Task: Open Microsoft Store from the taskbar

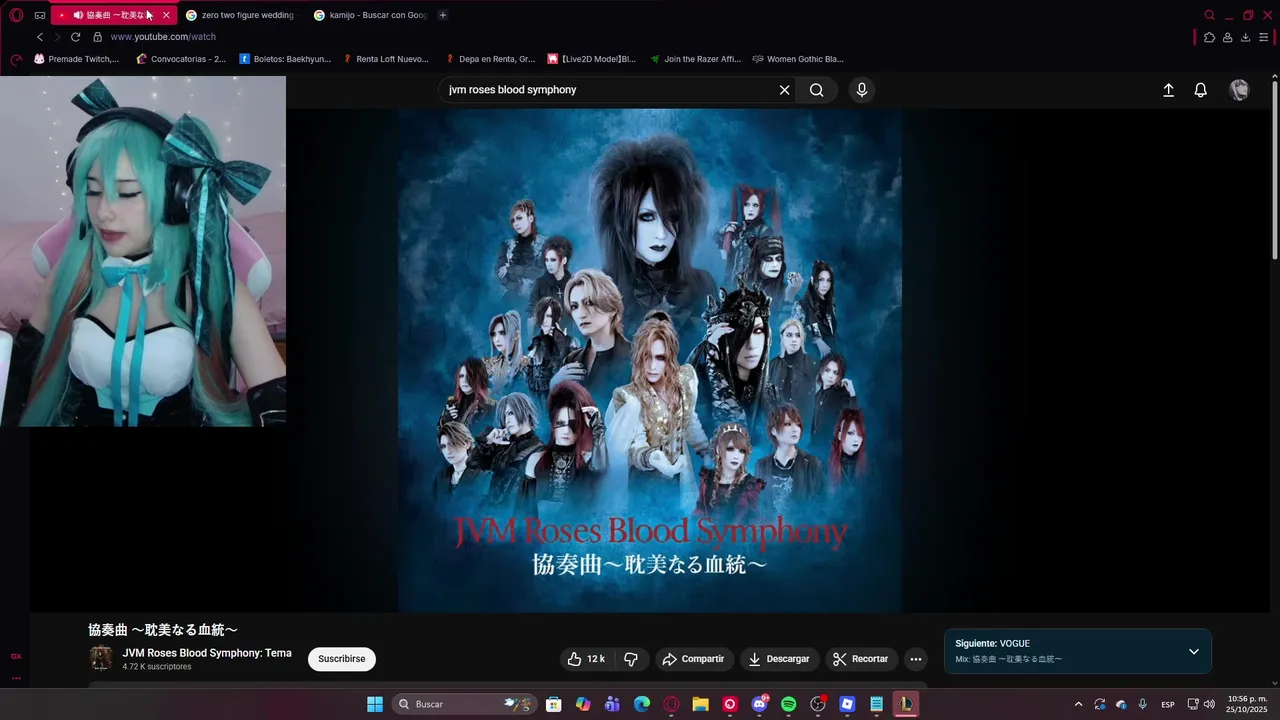Action: coord(554,704)
